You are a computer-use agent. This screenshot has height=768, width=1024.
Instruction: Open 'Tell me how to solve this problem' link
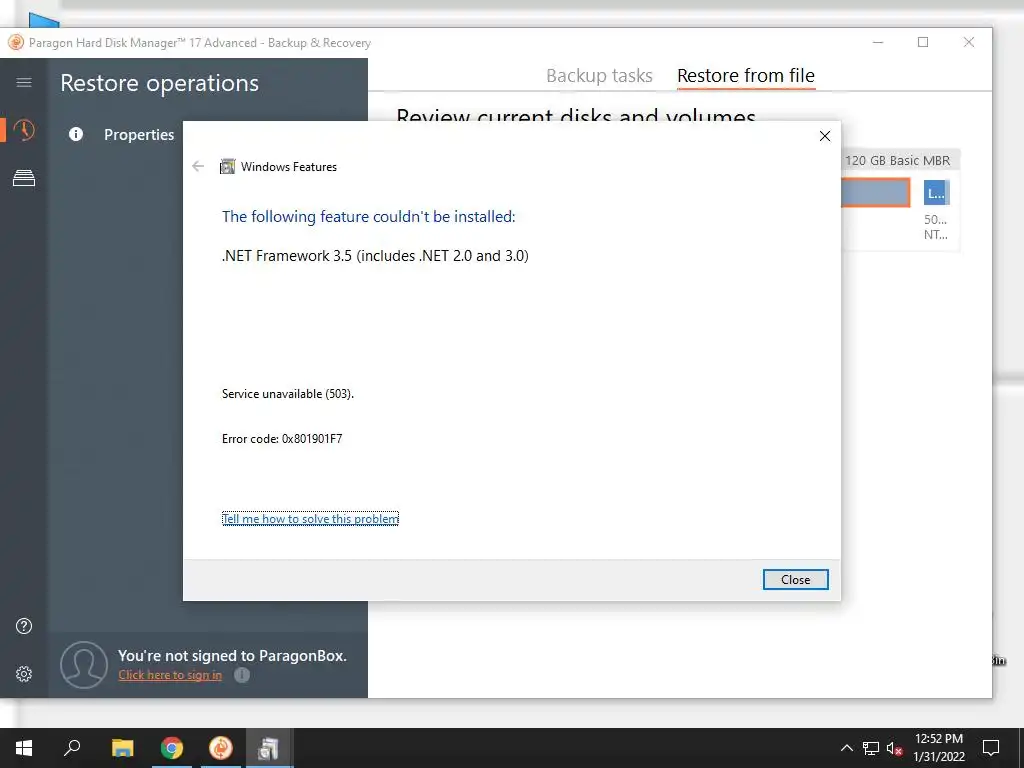[310, 519]
